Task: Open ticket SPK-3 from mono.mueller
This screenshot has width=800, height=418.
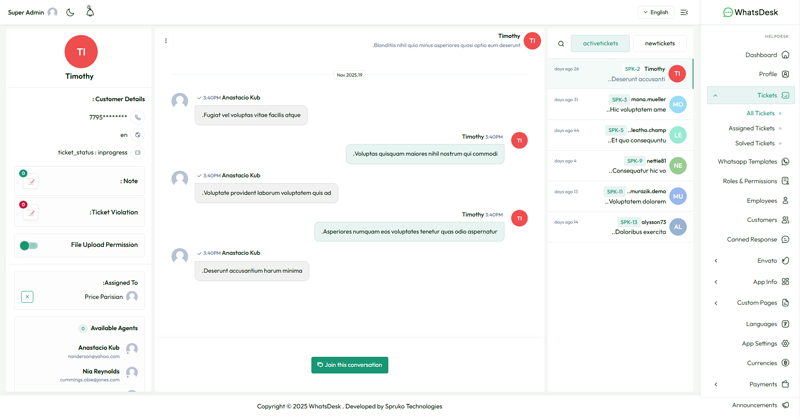Action: pyautogui.click(x=620, y=104)
